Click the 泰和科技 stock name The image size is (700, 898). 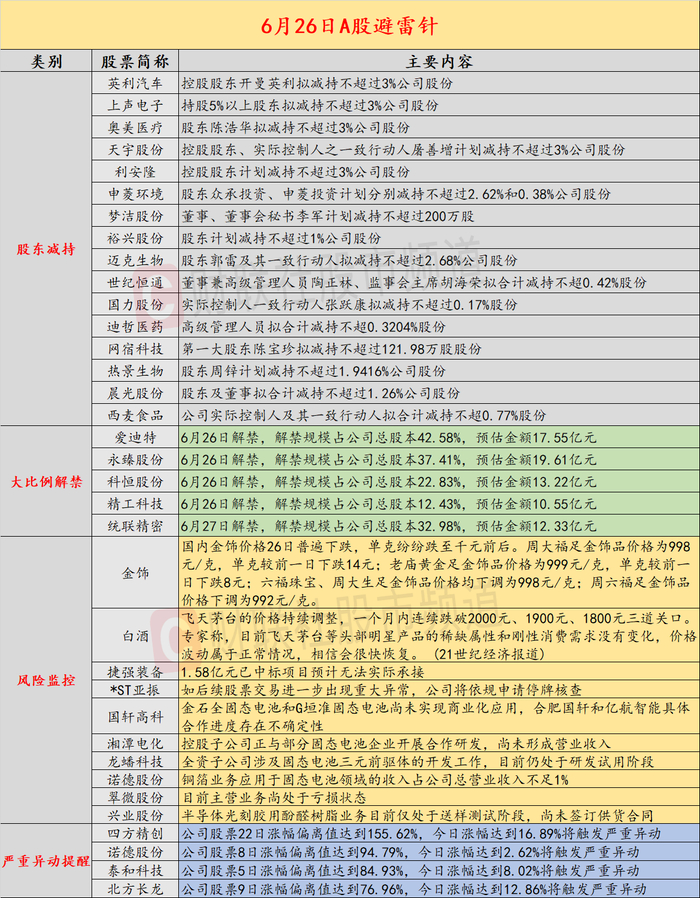135,871
